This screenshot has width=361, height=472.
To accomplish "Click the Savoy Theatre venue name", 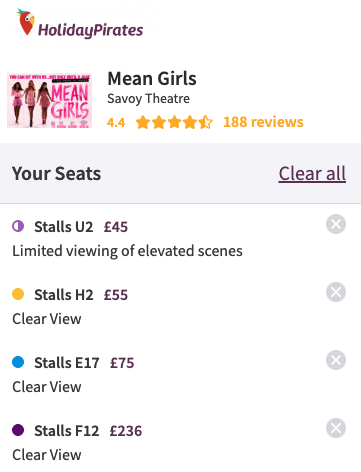I will pyautogui.click(x=148, y=99).
